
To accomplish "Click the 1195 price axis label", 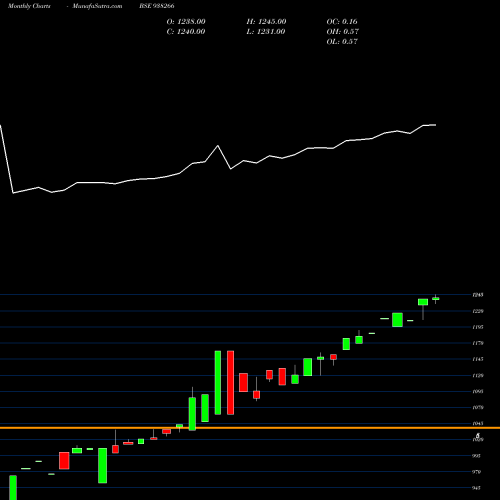I will tap(478, 327).
